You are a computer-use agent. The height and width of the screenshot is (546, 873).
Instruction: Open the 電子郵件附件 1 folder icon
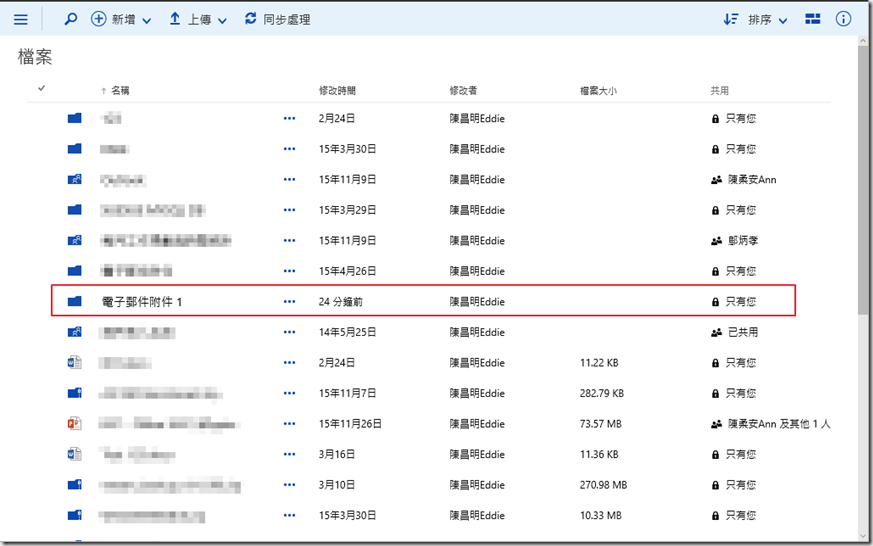74,301
